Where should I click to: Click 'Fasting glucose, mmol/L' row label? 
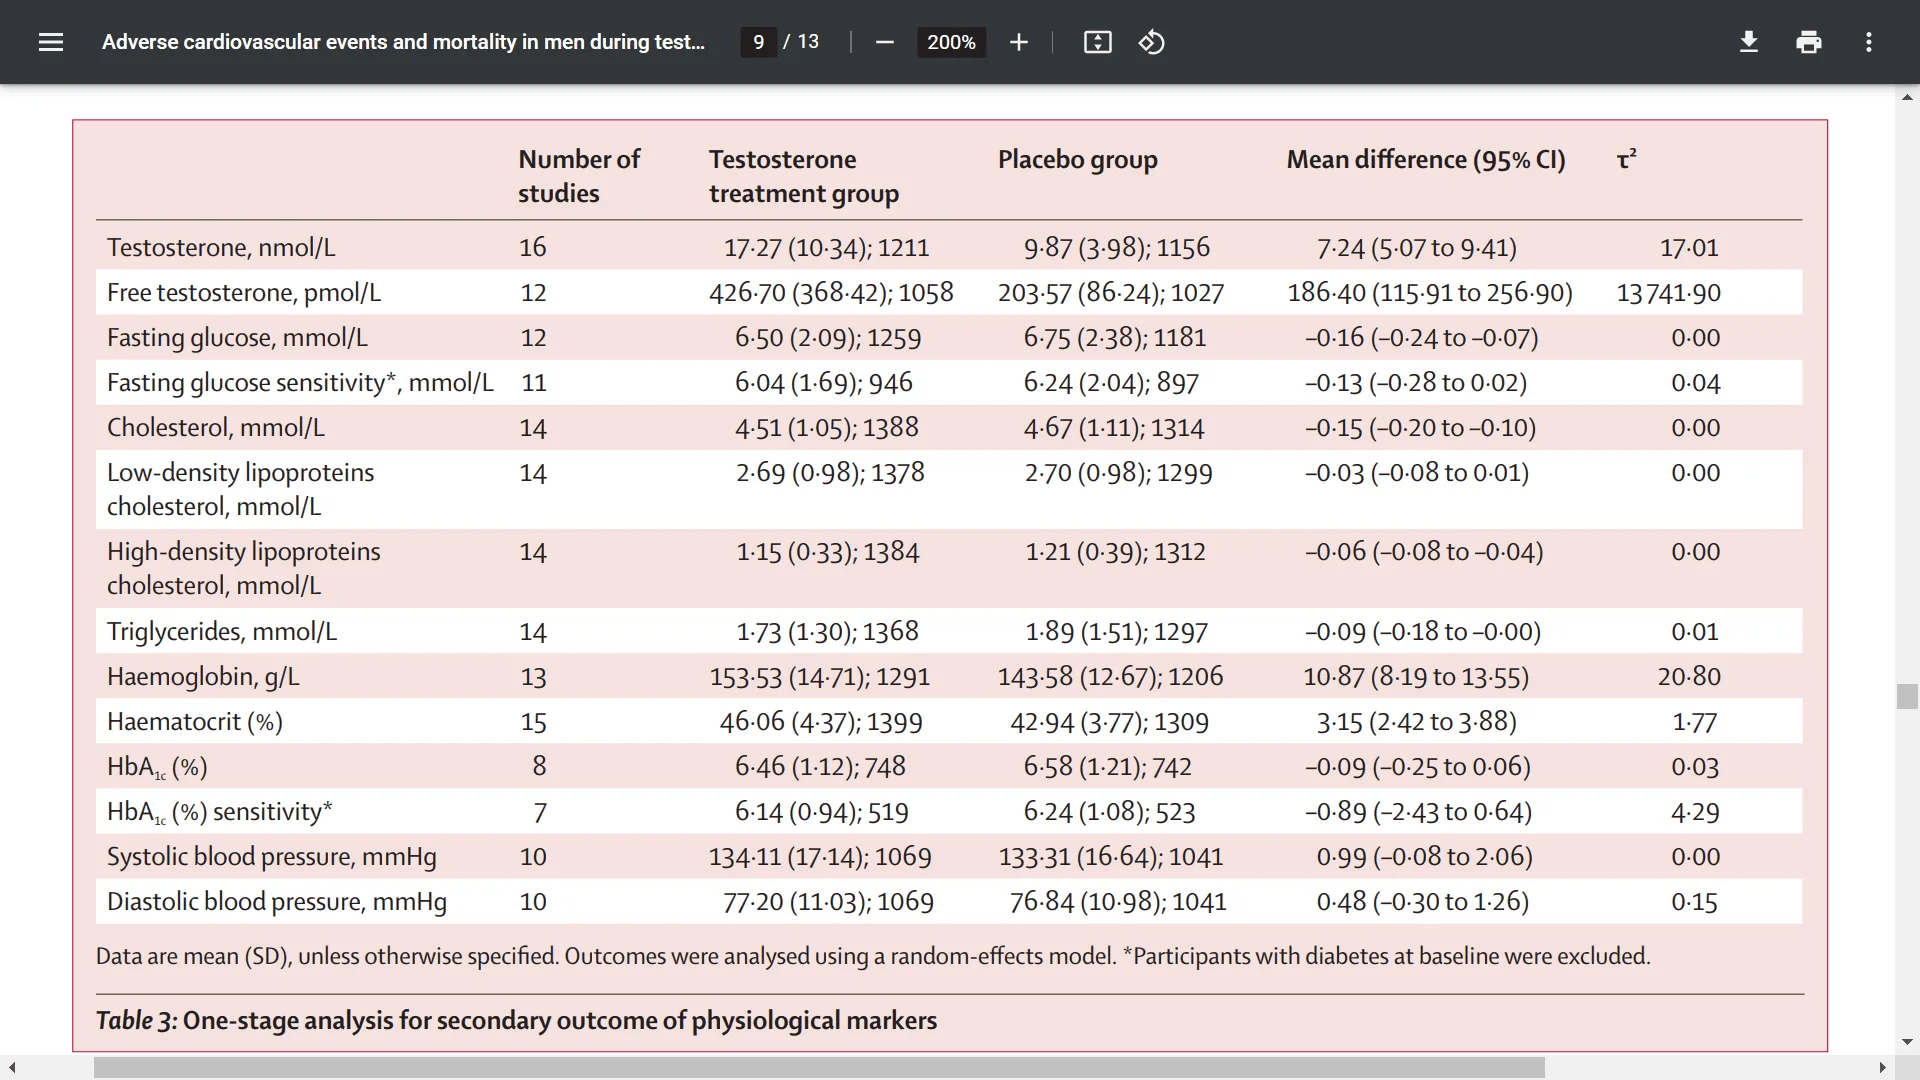[x=237, y=337]
